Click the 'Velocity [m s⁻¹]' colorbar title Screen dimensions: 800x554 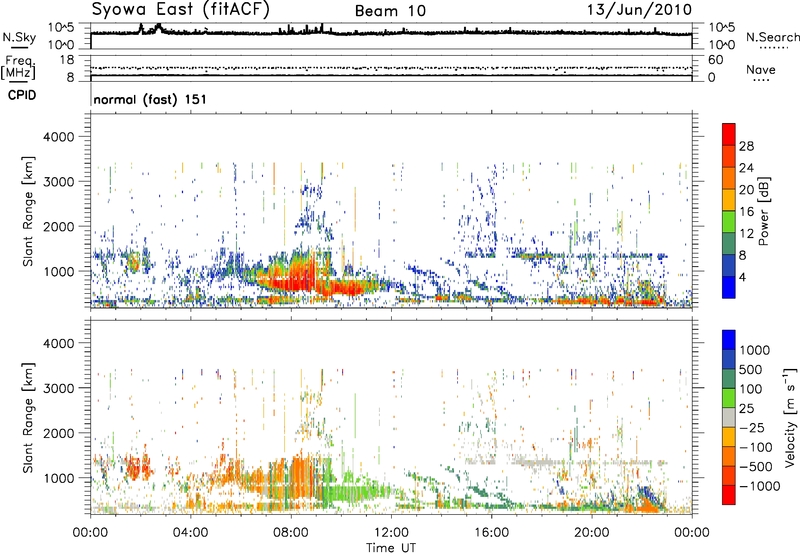point(790,417)
